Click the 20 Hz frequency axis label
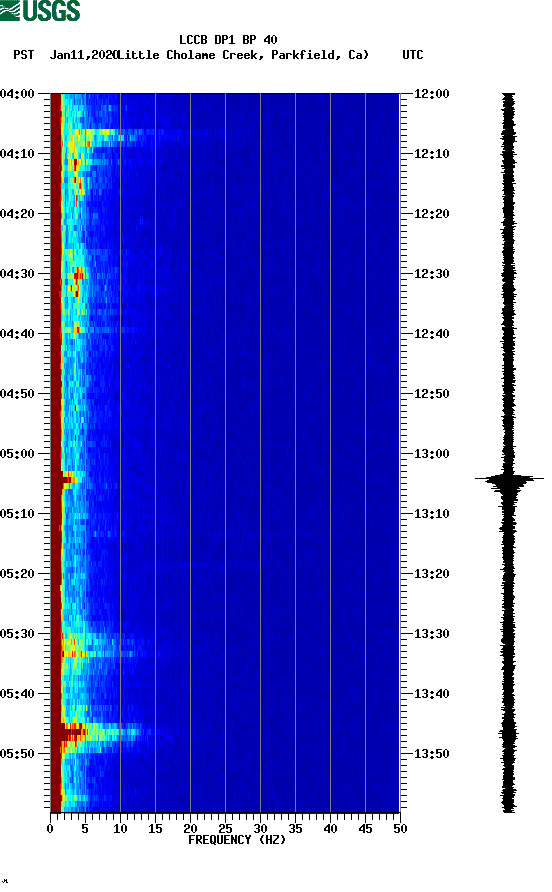 point(190,829)
